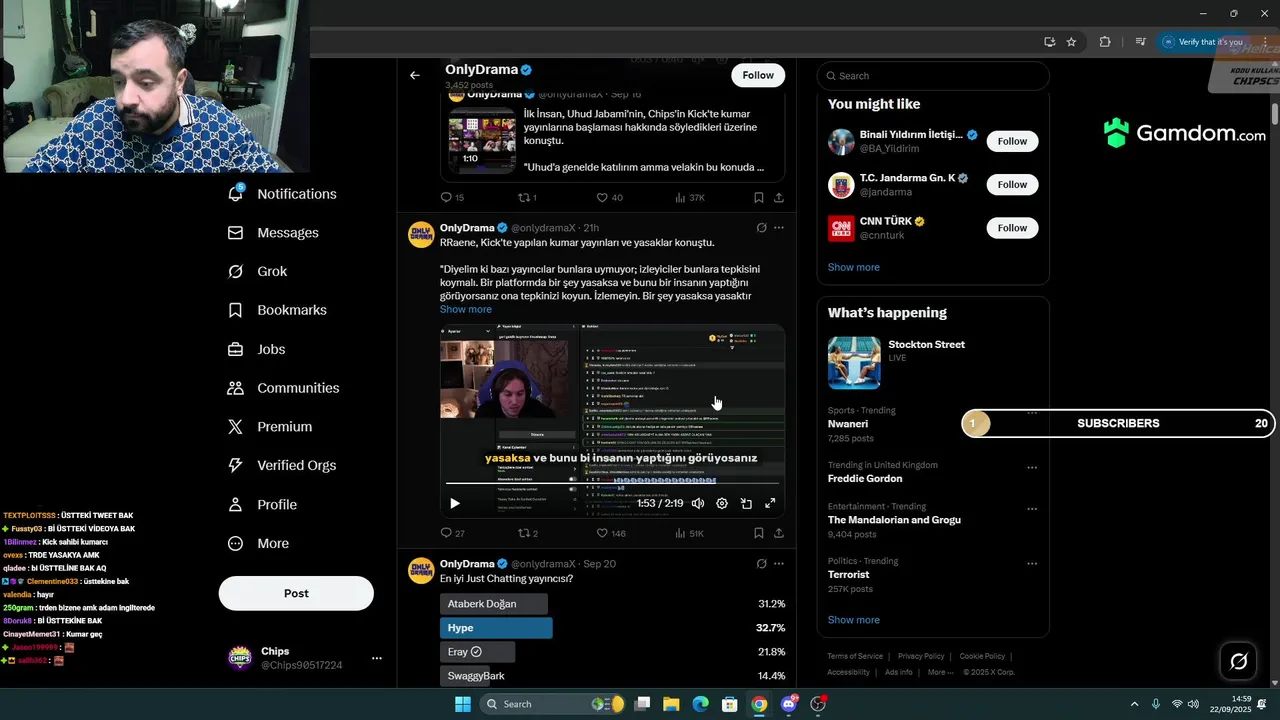Go back using the arrow beside OnlyDrama
This screenshot has width=1280, height=720.
point(415,75)
